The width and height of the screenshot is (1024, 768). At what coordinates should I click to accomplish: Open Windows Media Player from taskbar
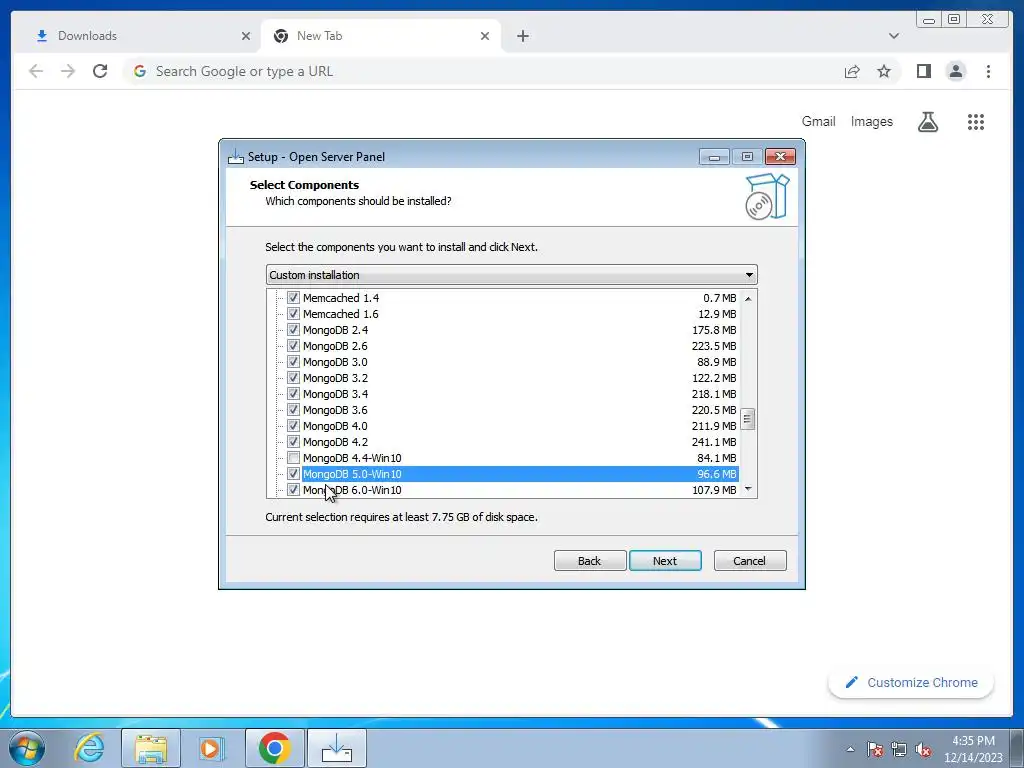click(211, 748)
